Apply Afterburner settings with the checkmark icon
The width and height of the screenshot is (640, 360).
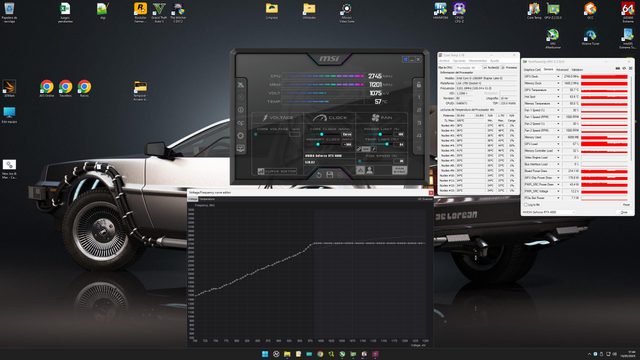[x=340, y=175]
